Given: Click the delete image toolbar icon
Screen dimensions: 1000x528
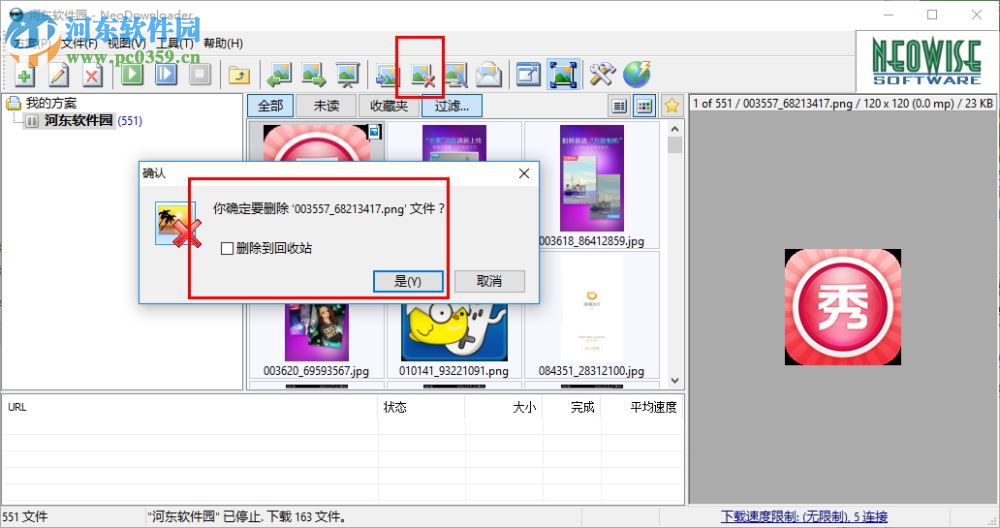Looking at the screenshot, I should [422, 75].
